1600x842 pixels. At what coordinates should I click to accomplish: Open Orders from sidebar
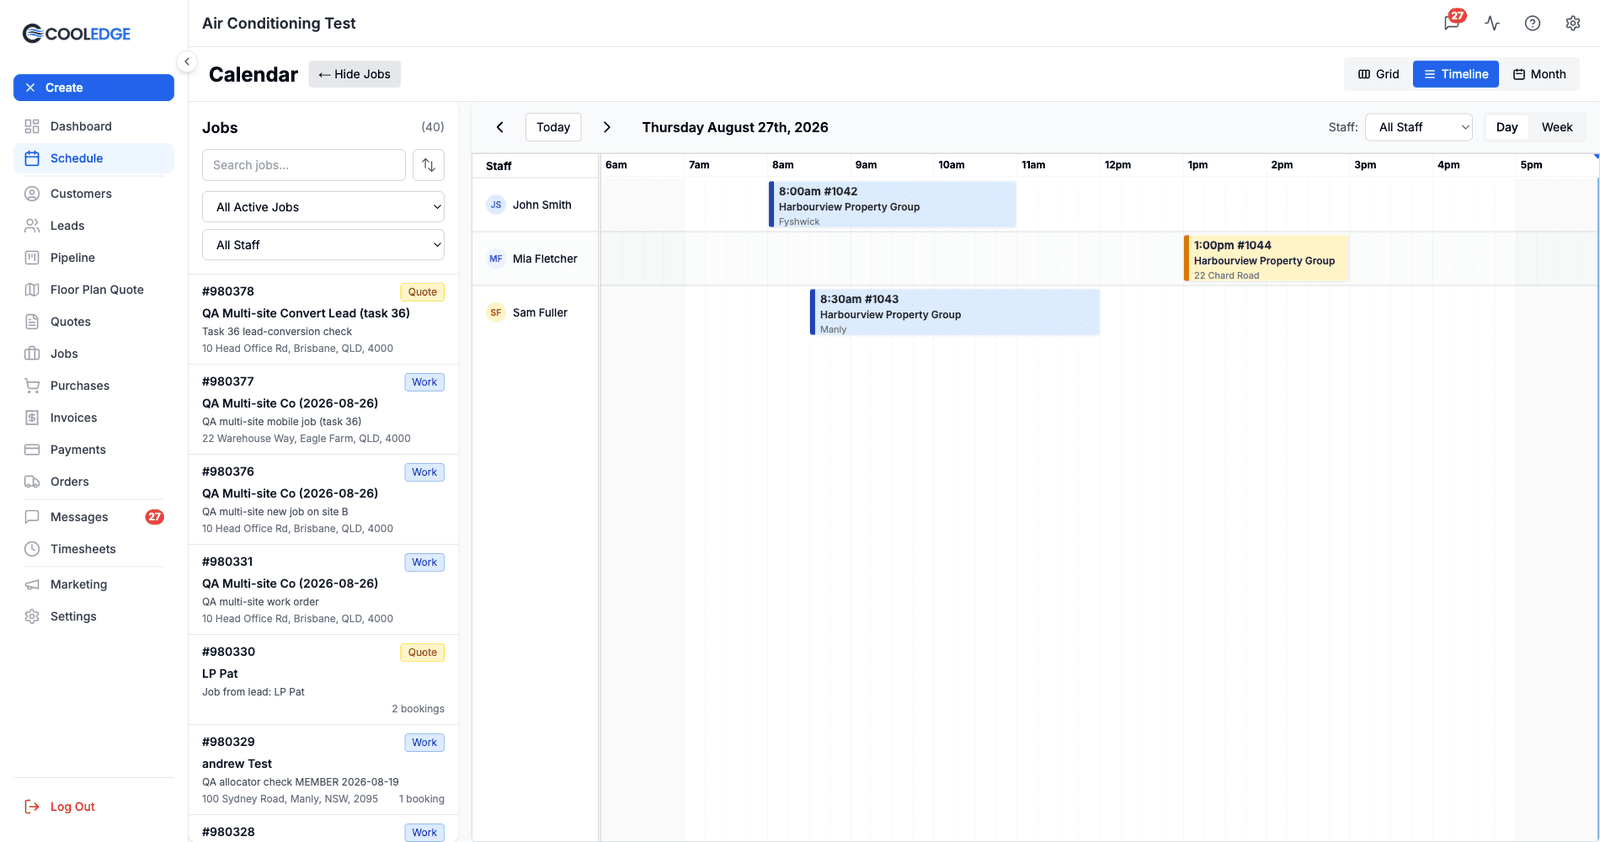[94, 482]
